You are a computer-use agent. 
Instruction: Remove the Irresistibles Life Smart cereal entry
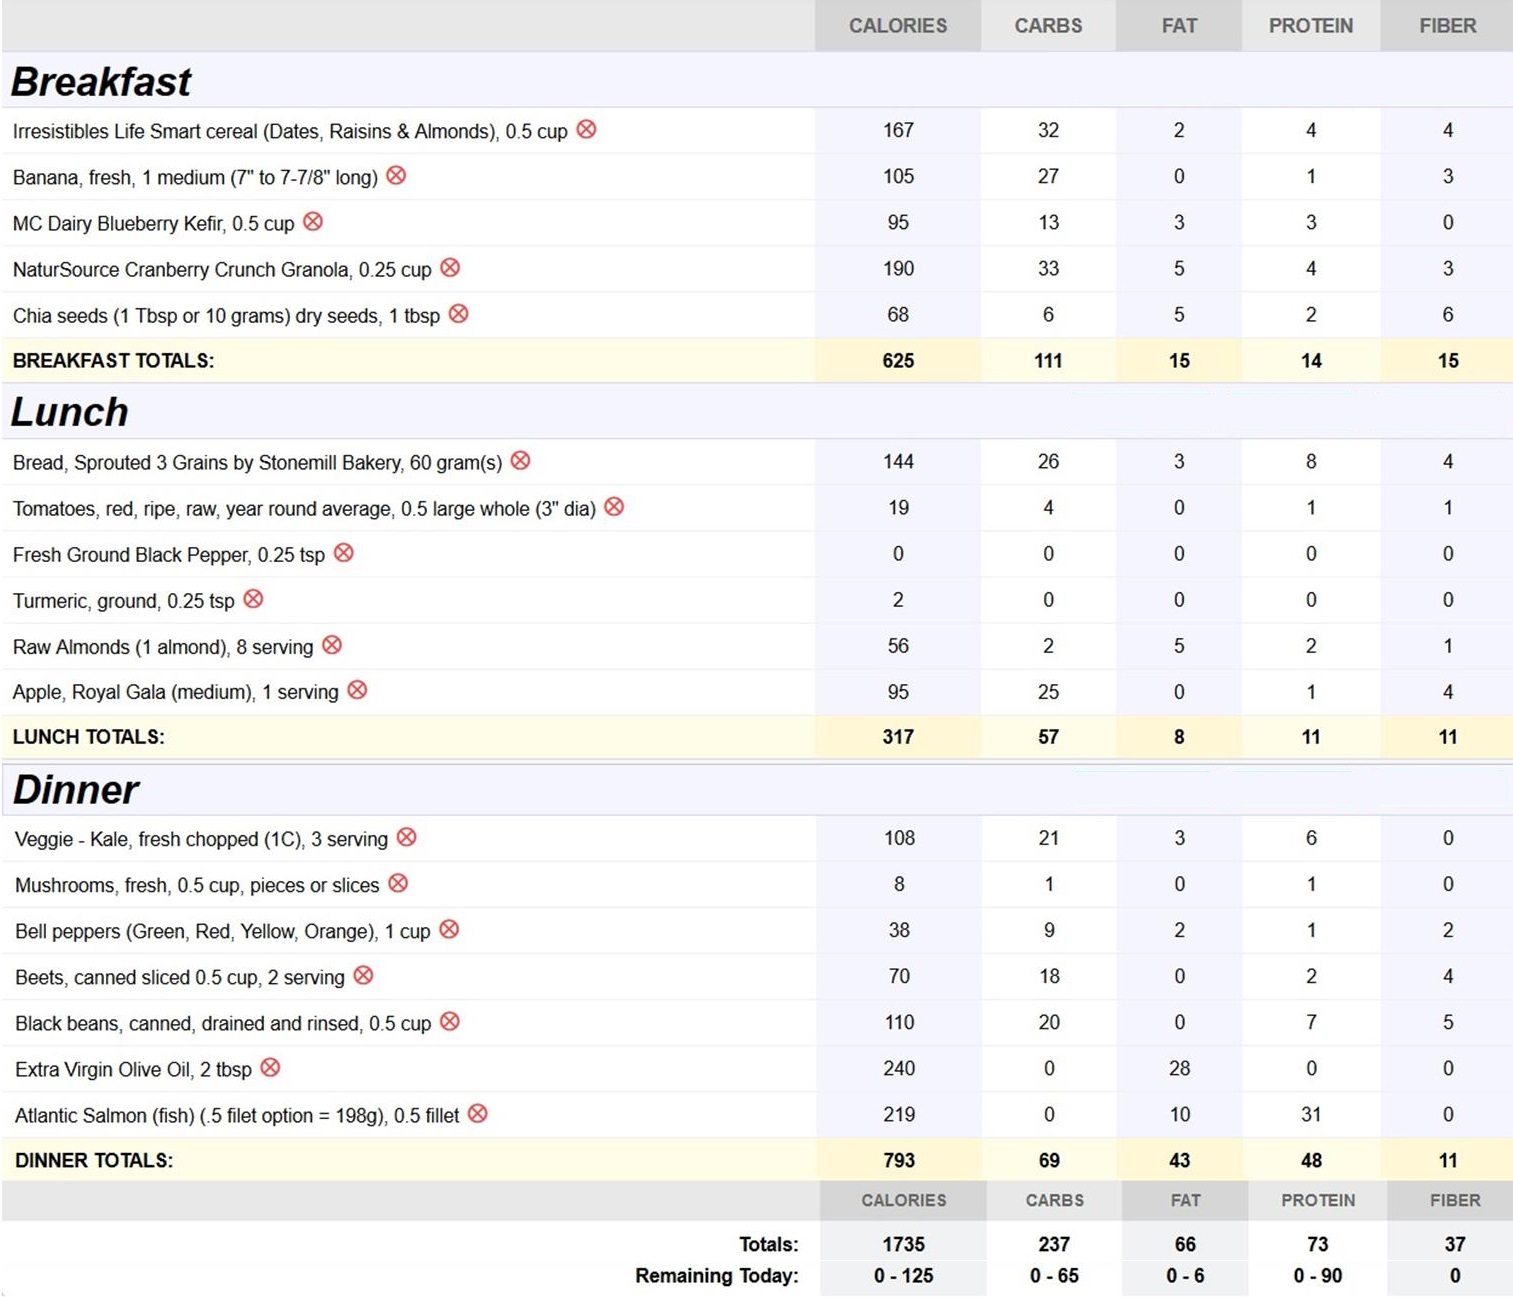pos(586,130)
